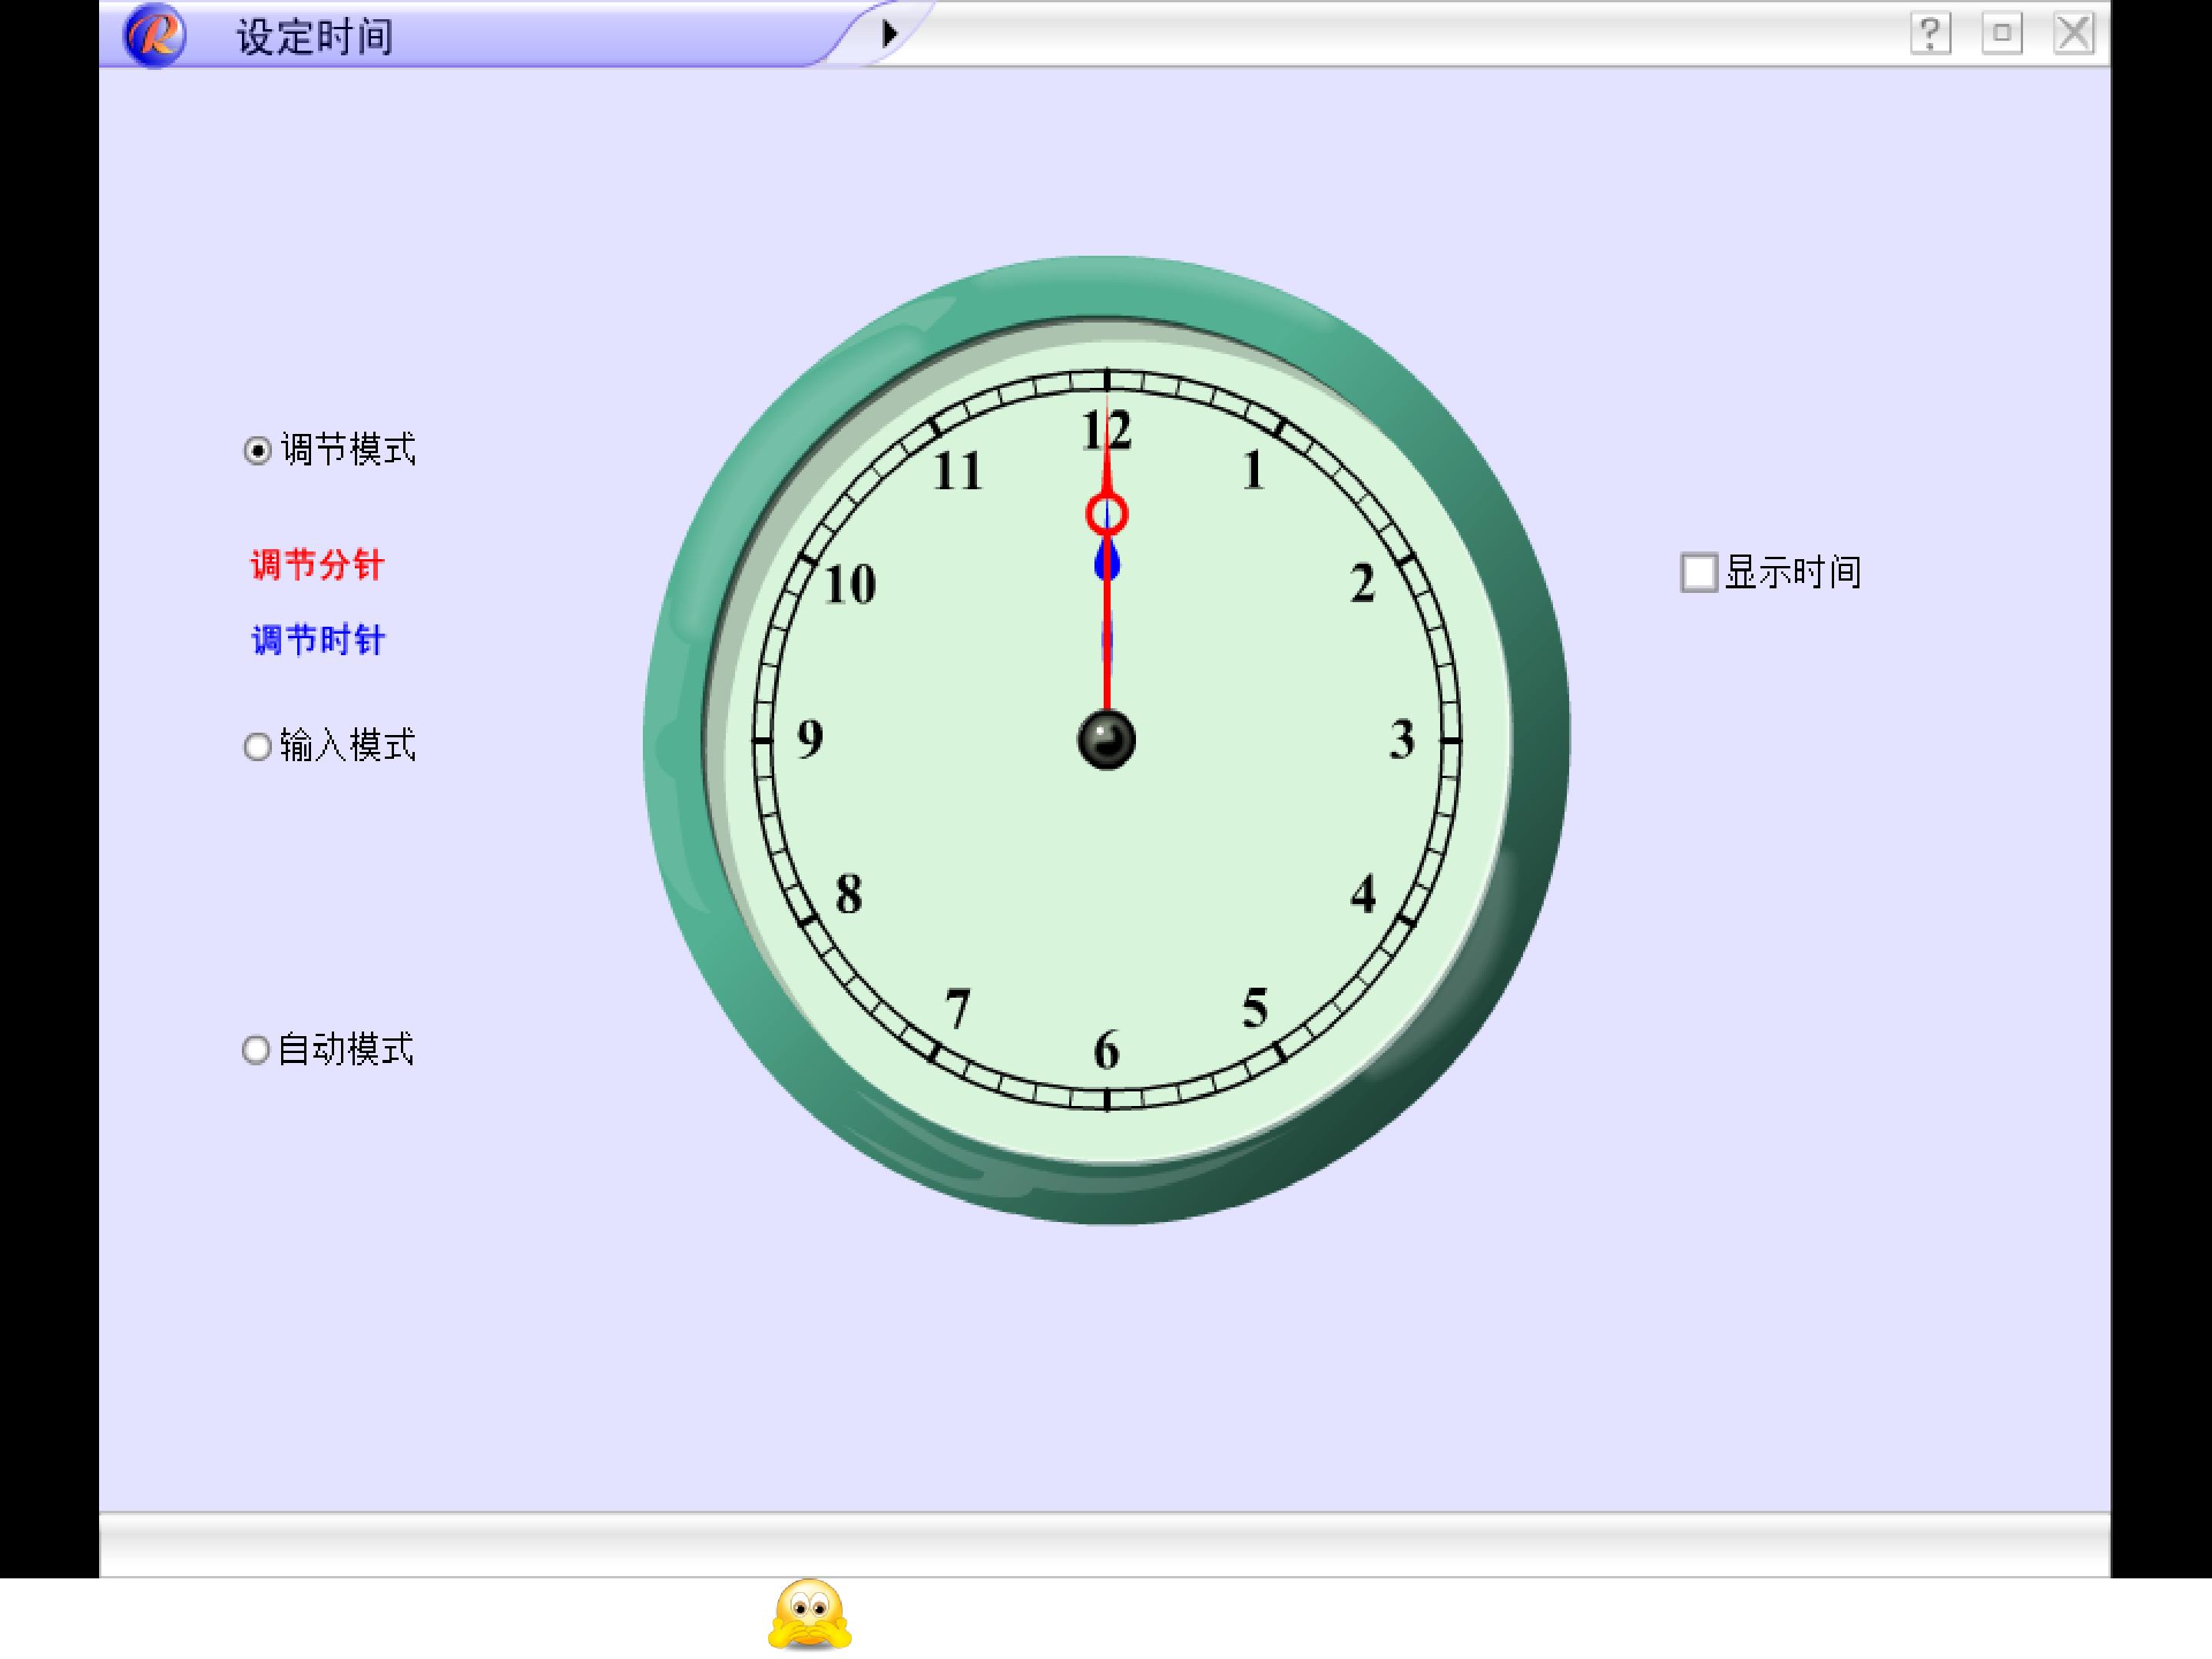Select the 调节模式 radio button
The width and height of the screenshot is (2212, 1659).
pos(258,451)
